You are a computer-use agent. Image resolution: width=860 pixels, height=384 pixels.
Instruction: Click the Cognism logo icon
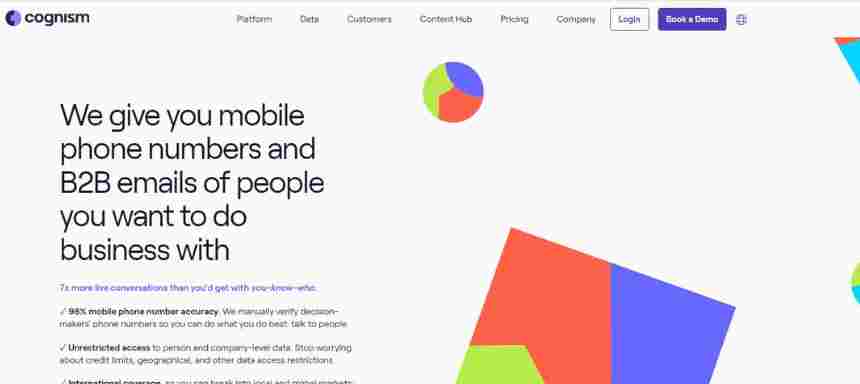pos(13,18)
